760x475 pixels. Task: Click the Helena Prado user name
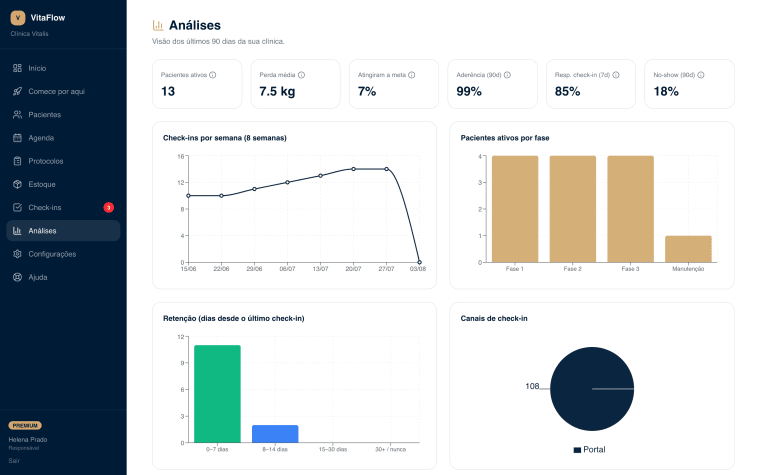coord(28,440)
